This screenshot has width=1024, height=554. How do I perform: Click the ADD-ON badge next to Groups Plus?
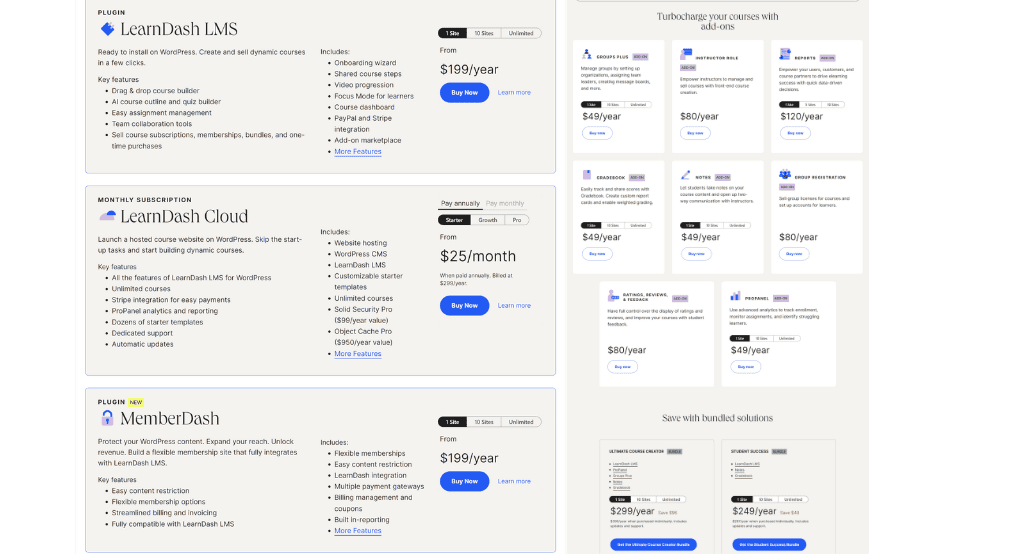[x=640, y=57]
